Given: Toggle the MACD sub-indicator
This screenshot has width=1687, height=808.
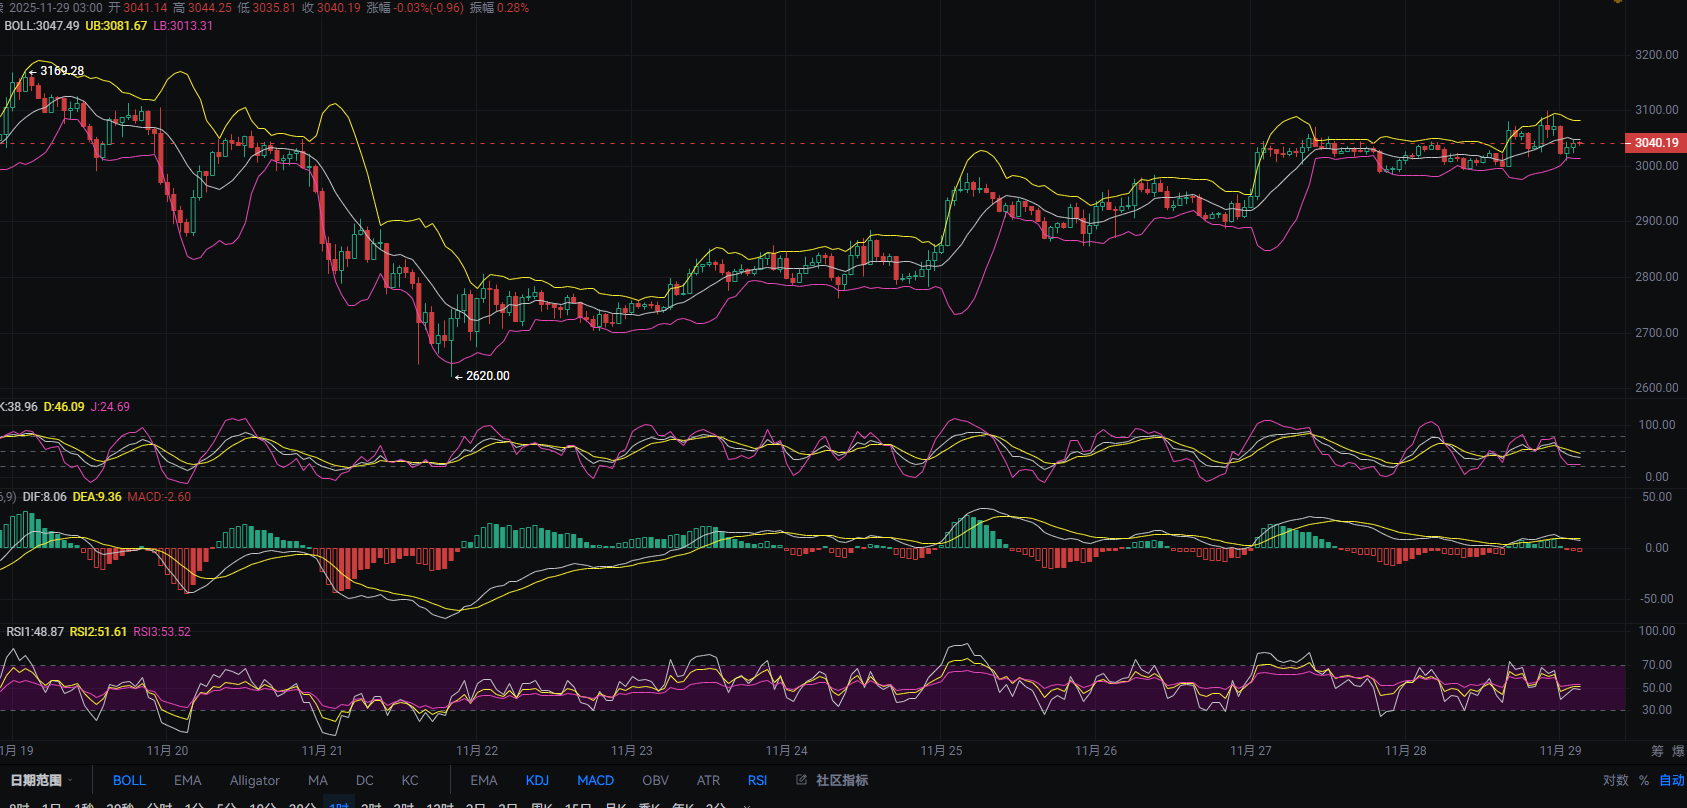Looking at the screenshot, I should [x=595, y=780].
